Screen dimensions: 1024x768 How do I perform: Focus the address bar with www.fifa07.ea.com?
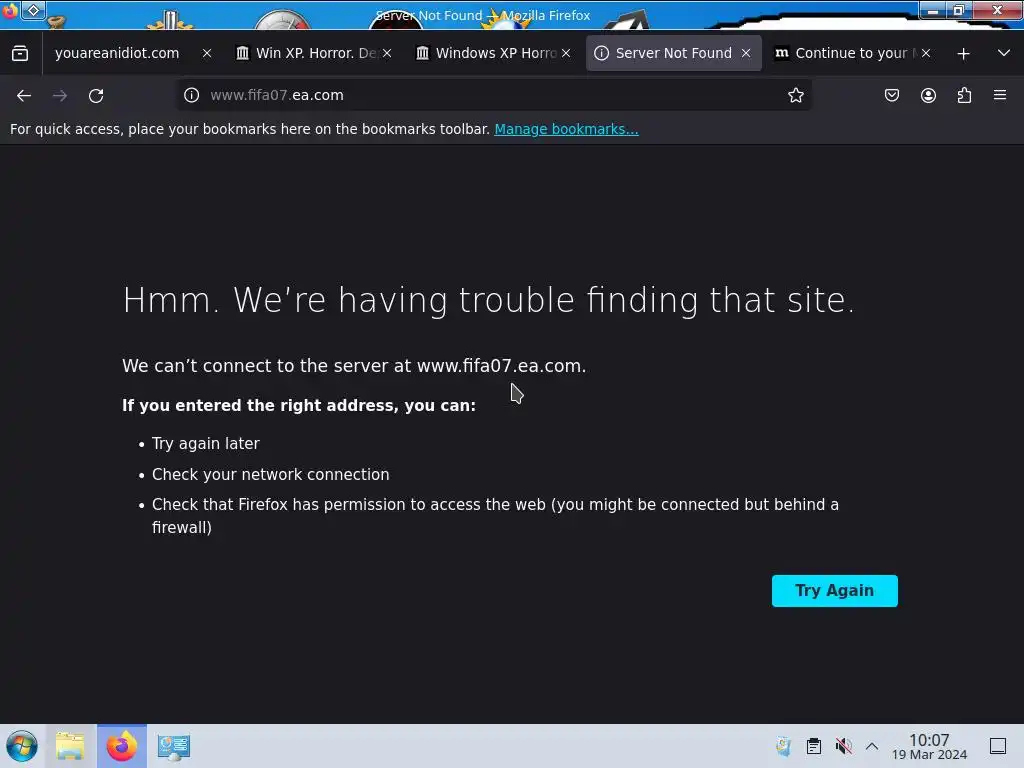(x=494, y=95)
